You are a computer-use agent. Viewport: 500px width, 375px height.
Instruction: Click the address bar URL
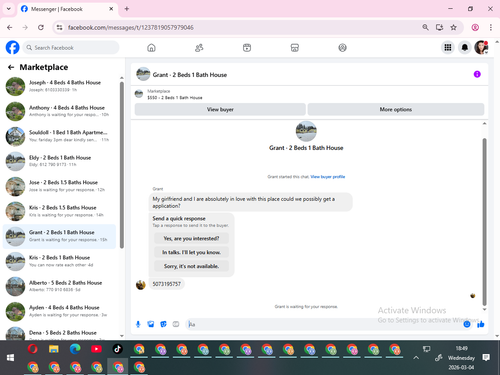pyautogui.click(x=131, y=27)
